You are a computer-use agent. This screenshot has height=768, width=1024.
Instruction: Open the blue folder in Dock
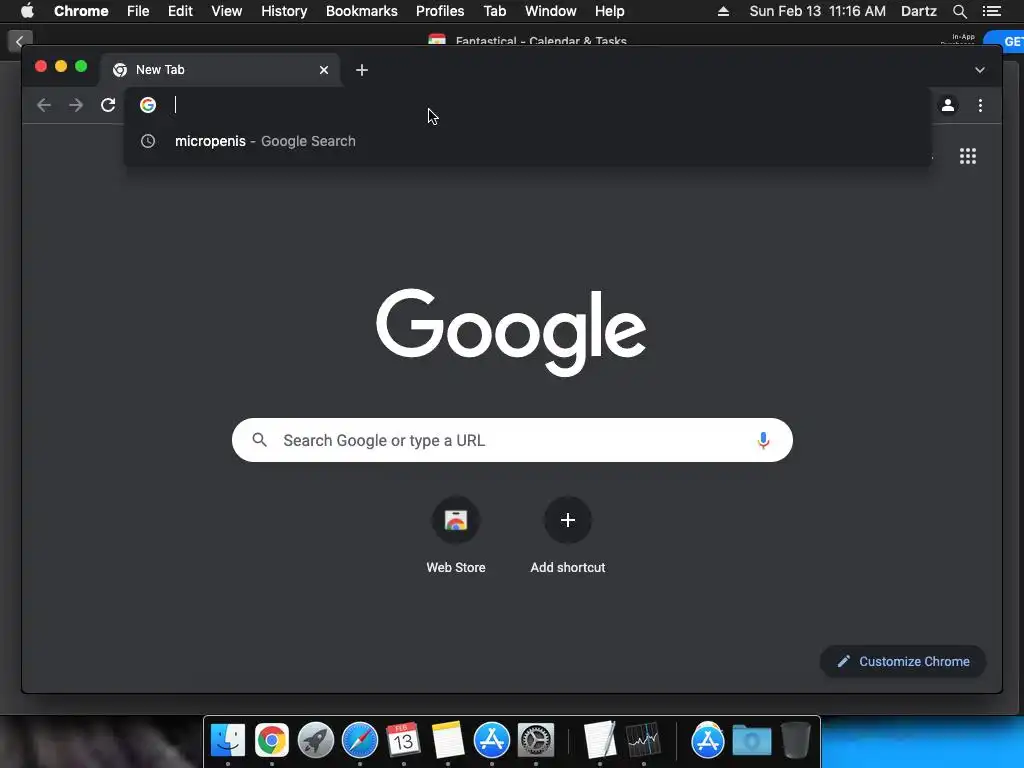[x=752, y=741]
